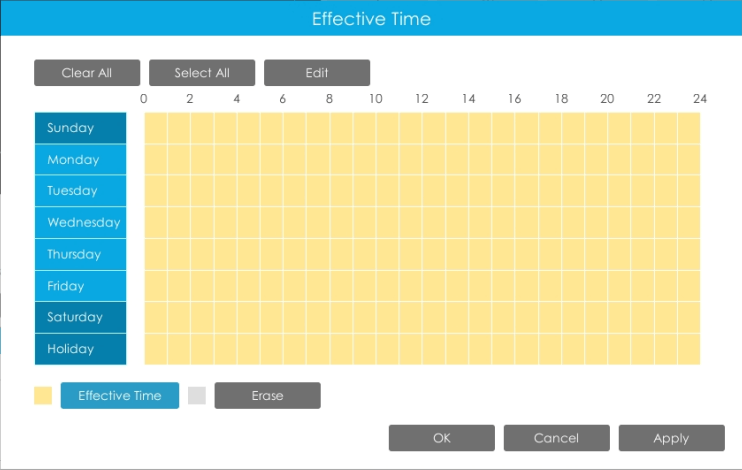The image size is (742, 470).
Task: Click the Select All button
Action: coord(202,73)
